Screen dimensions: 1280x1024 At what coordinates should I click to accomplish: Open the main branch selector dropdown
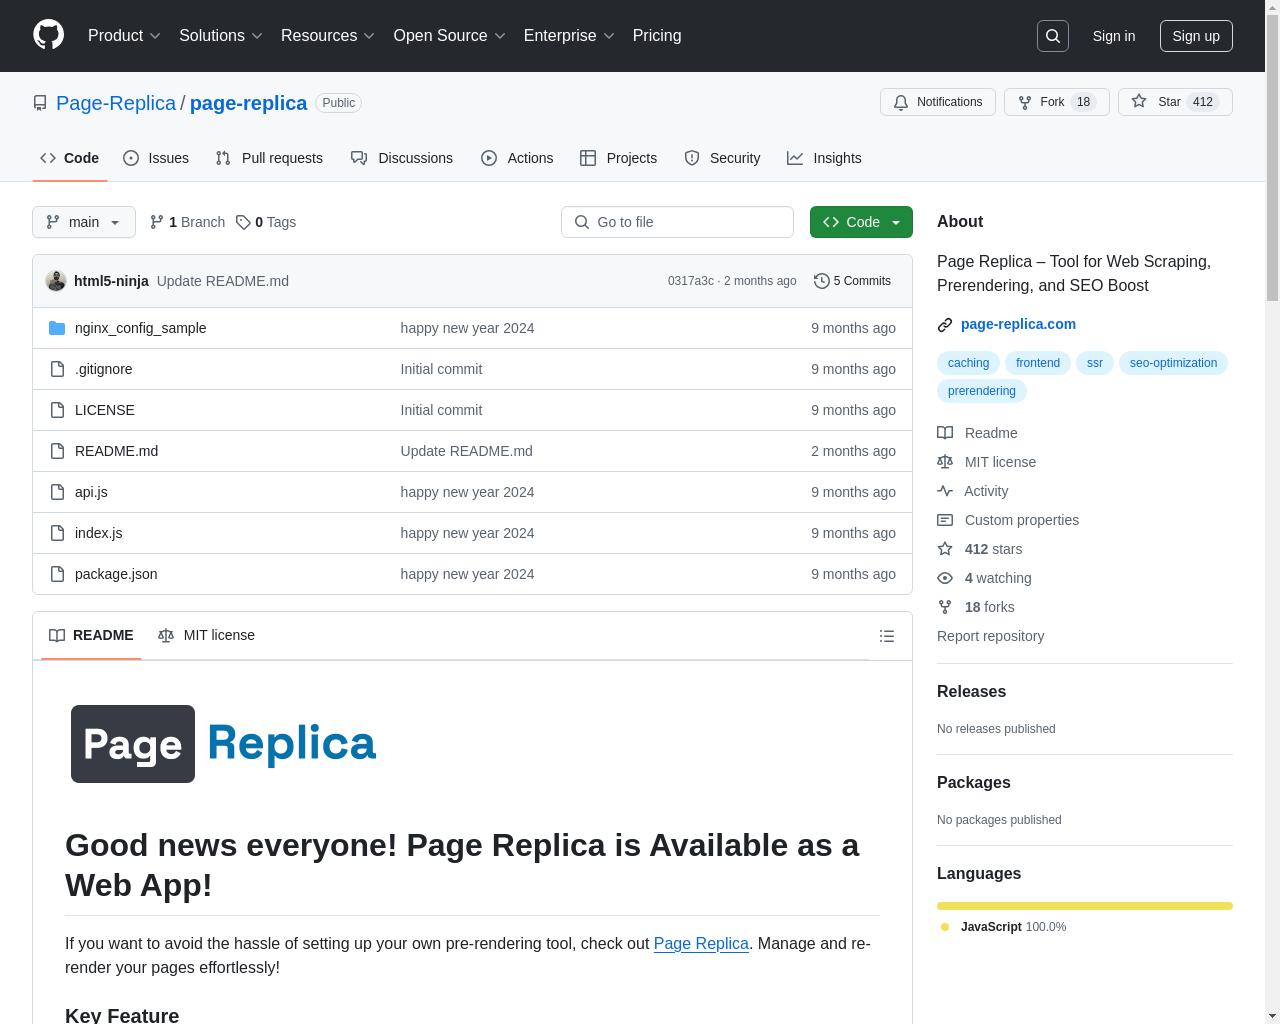pyautogui.click(x=84, y=222)
